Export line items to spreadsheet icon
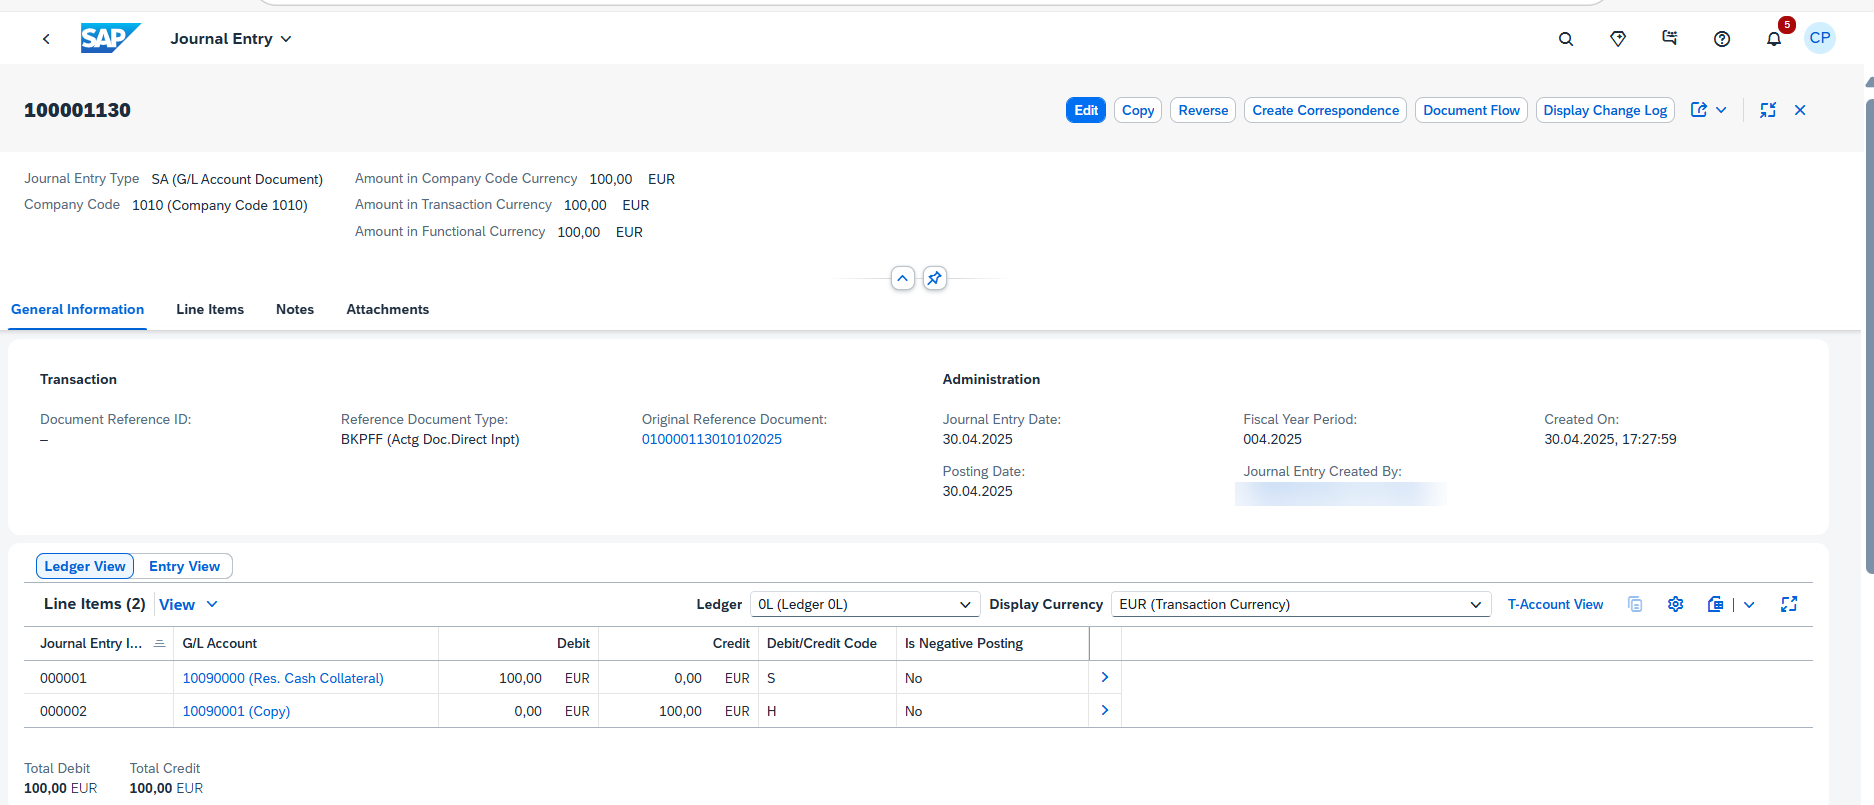 pyautogui.click(x=1716, y=604)
